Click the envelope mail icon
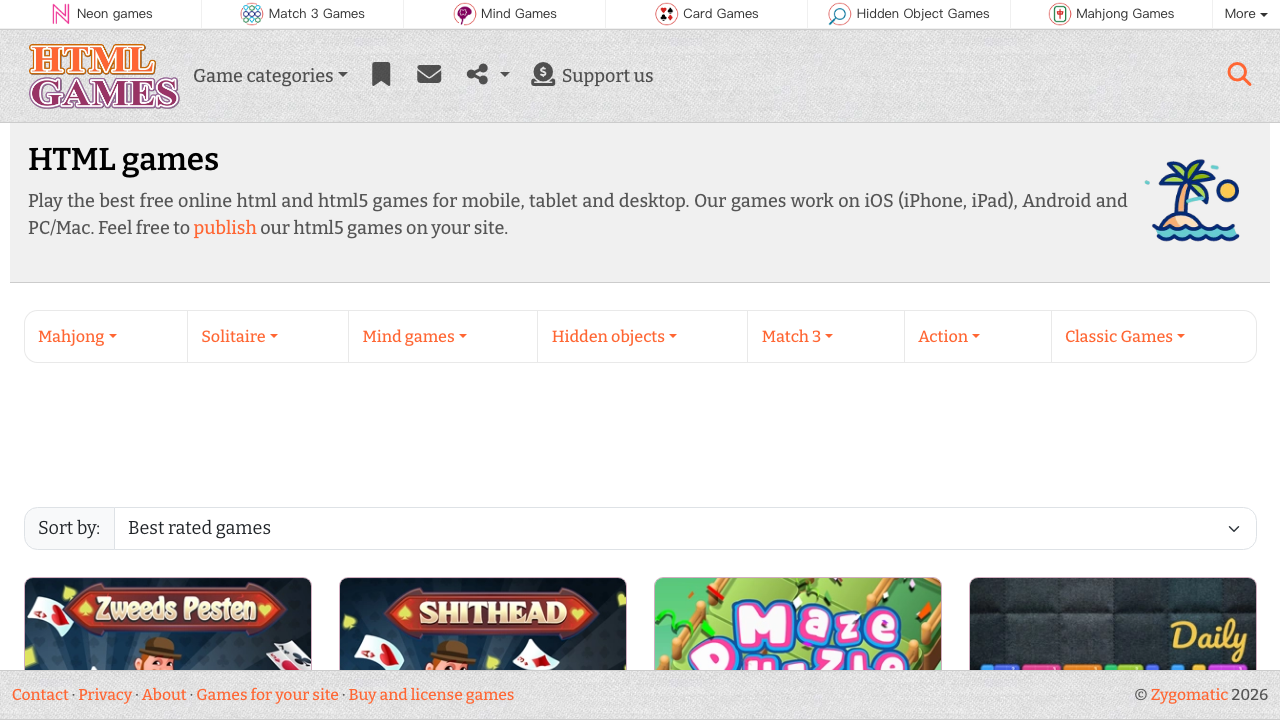 point(429,74)
